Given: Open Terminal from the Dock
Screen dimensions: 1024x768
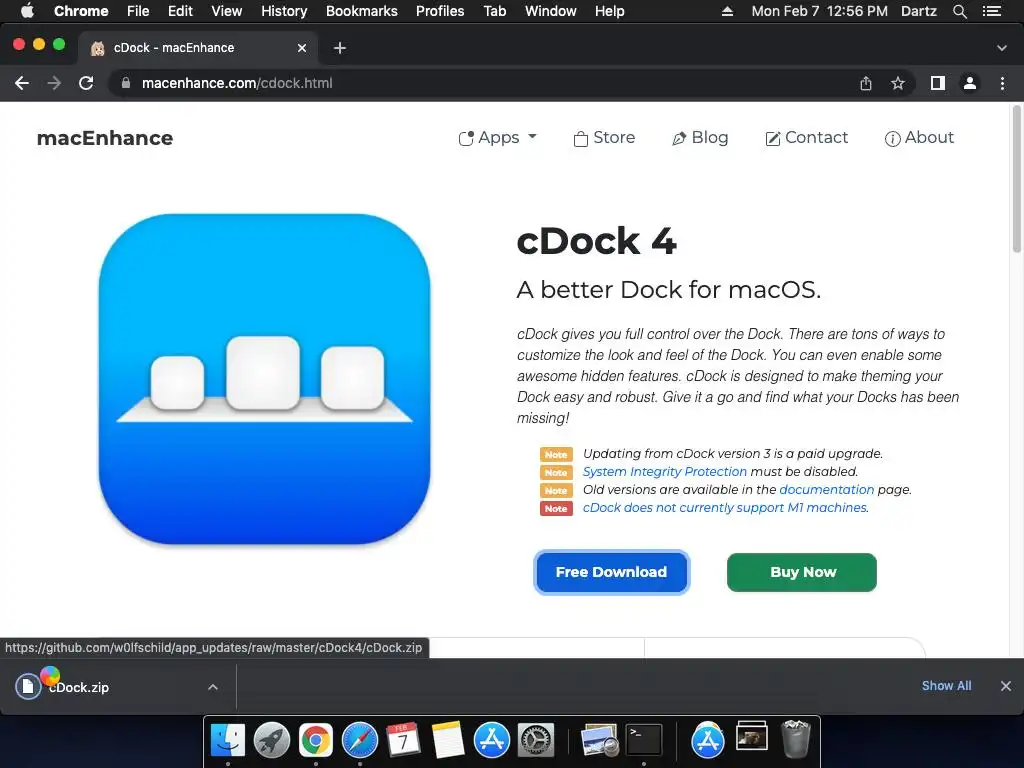Looking at the screenshot, I should 644,741.
